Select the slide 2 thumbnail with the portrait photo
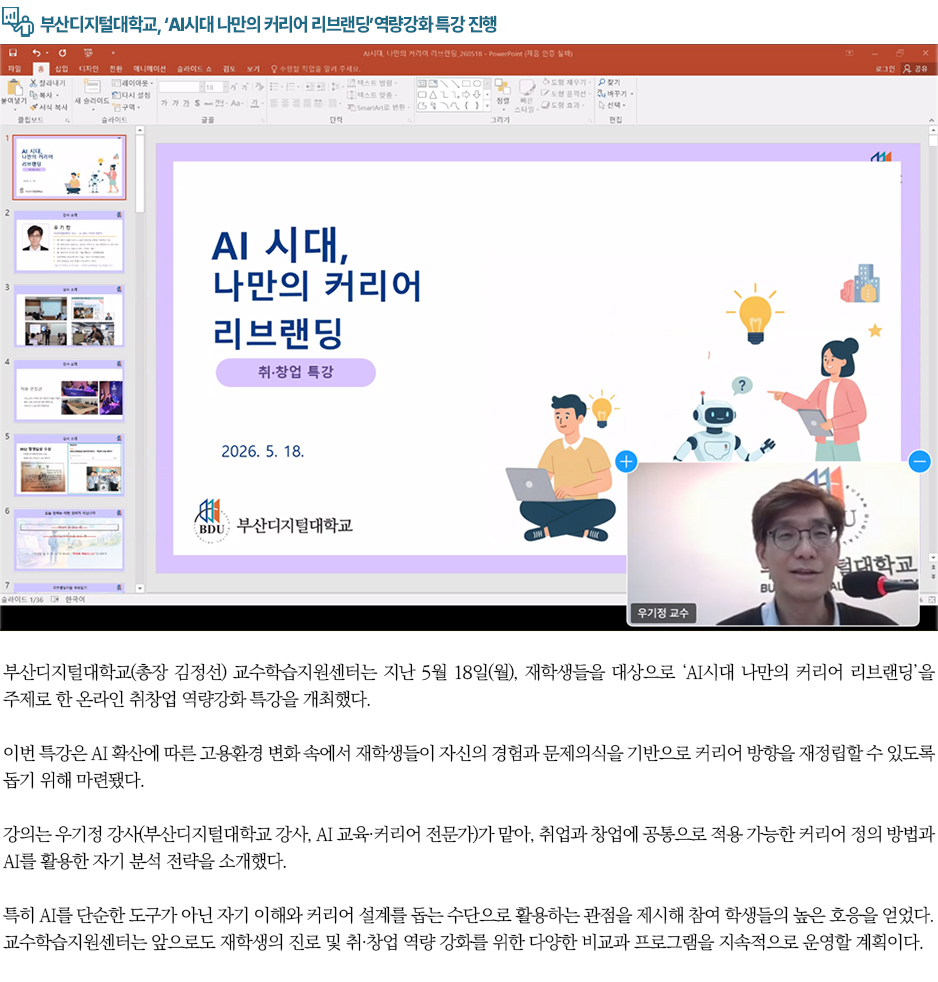The height and width of the screenshot is (982, 938). click(69, 242)
